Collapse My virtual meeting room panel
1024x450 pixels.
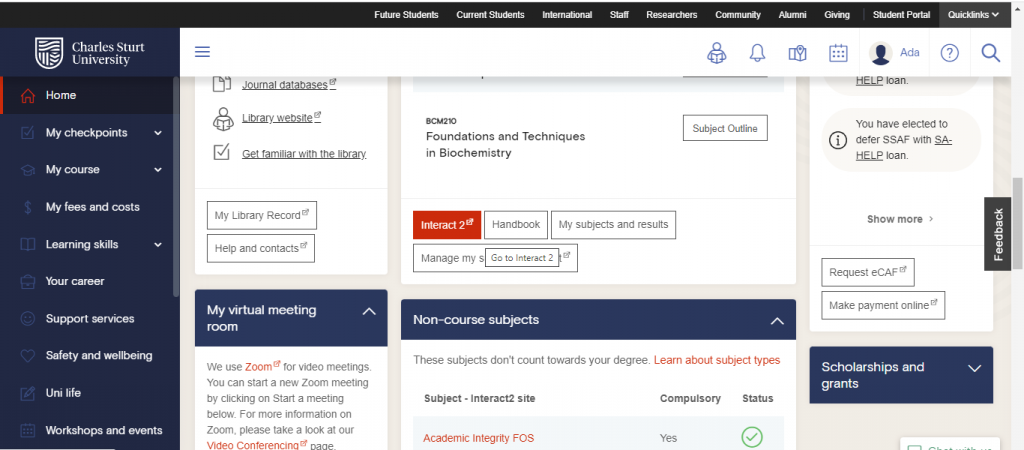pos(369,312)
